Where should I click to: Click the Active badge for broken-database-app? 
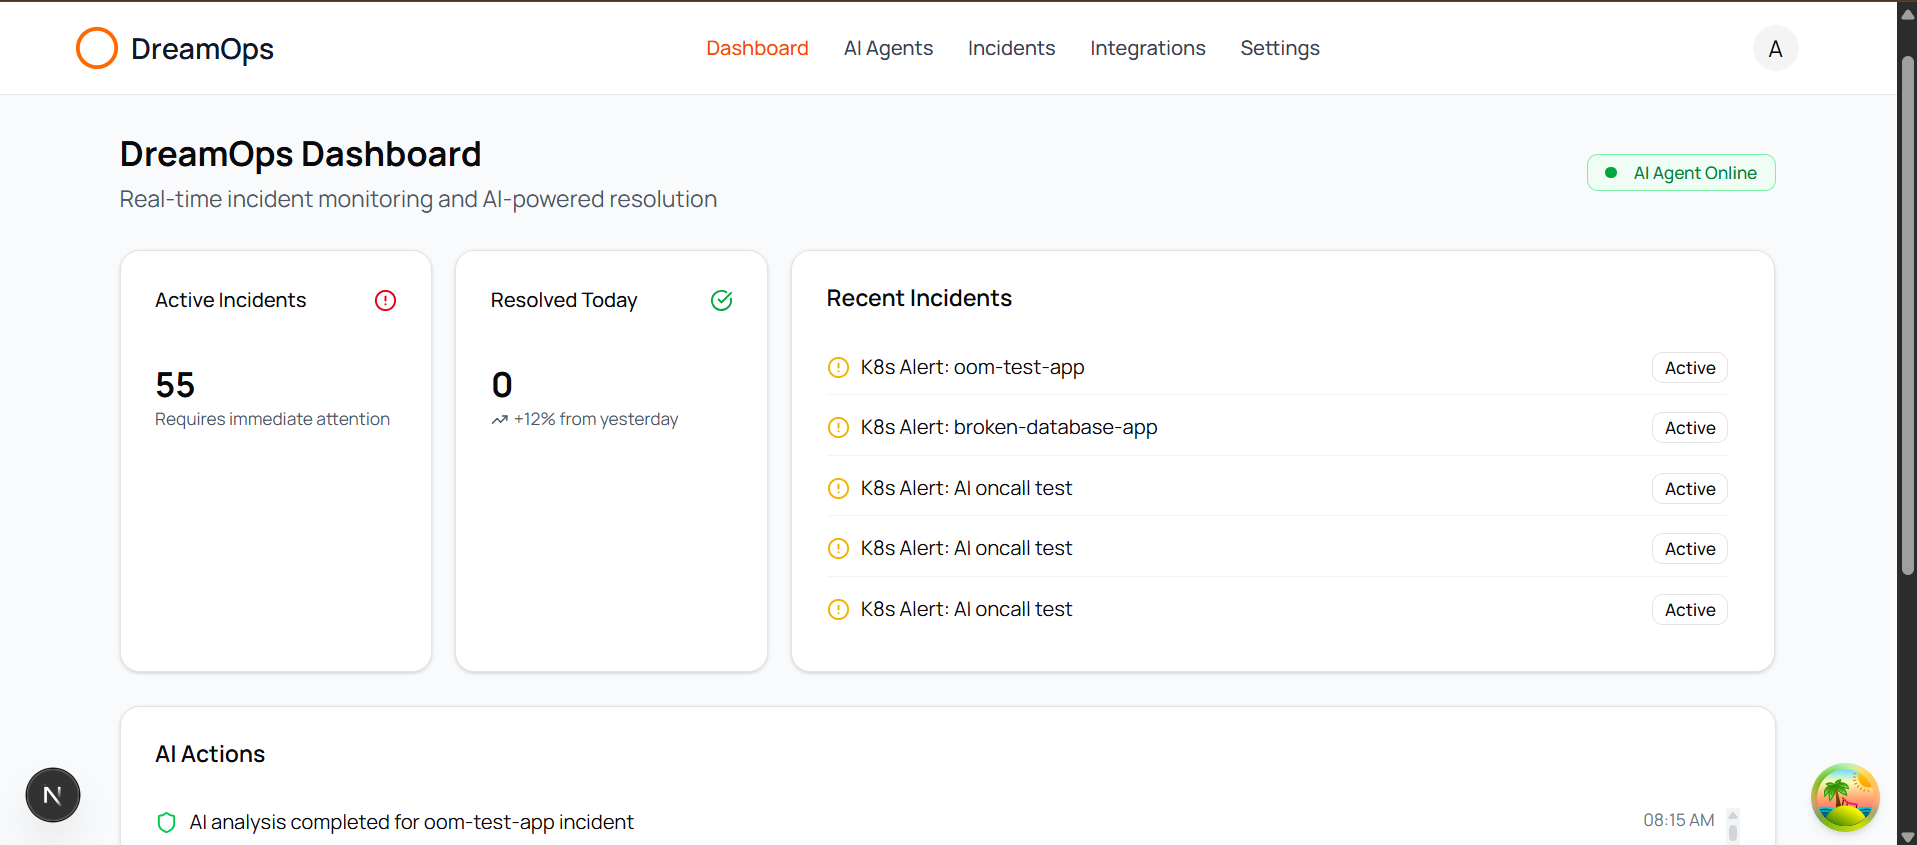pyautogui.click(x=1689, y=428)
